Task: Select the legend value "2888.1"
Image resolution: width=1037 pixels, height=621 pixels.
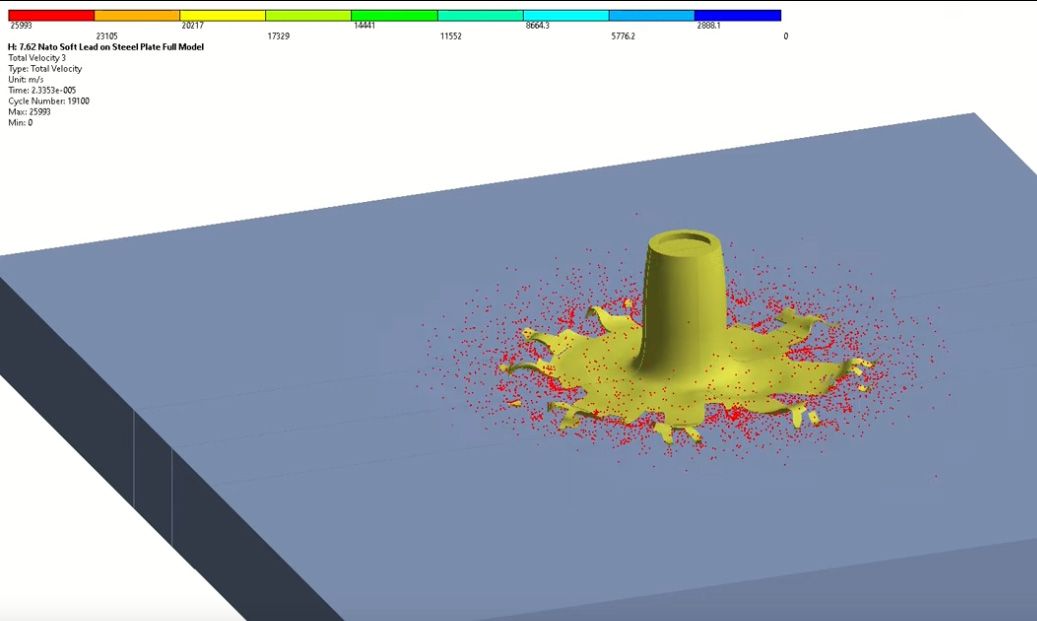Action: point(708,26)
